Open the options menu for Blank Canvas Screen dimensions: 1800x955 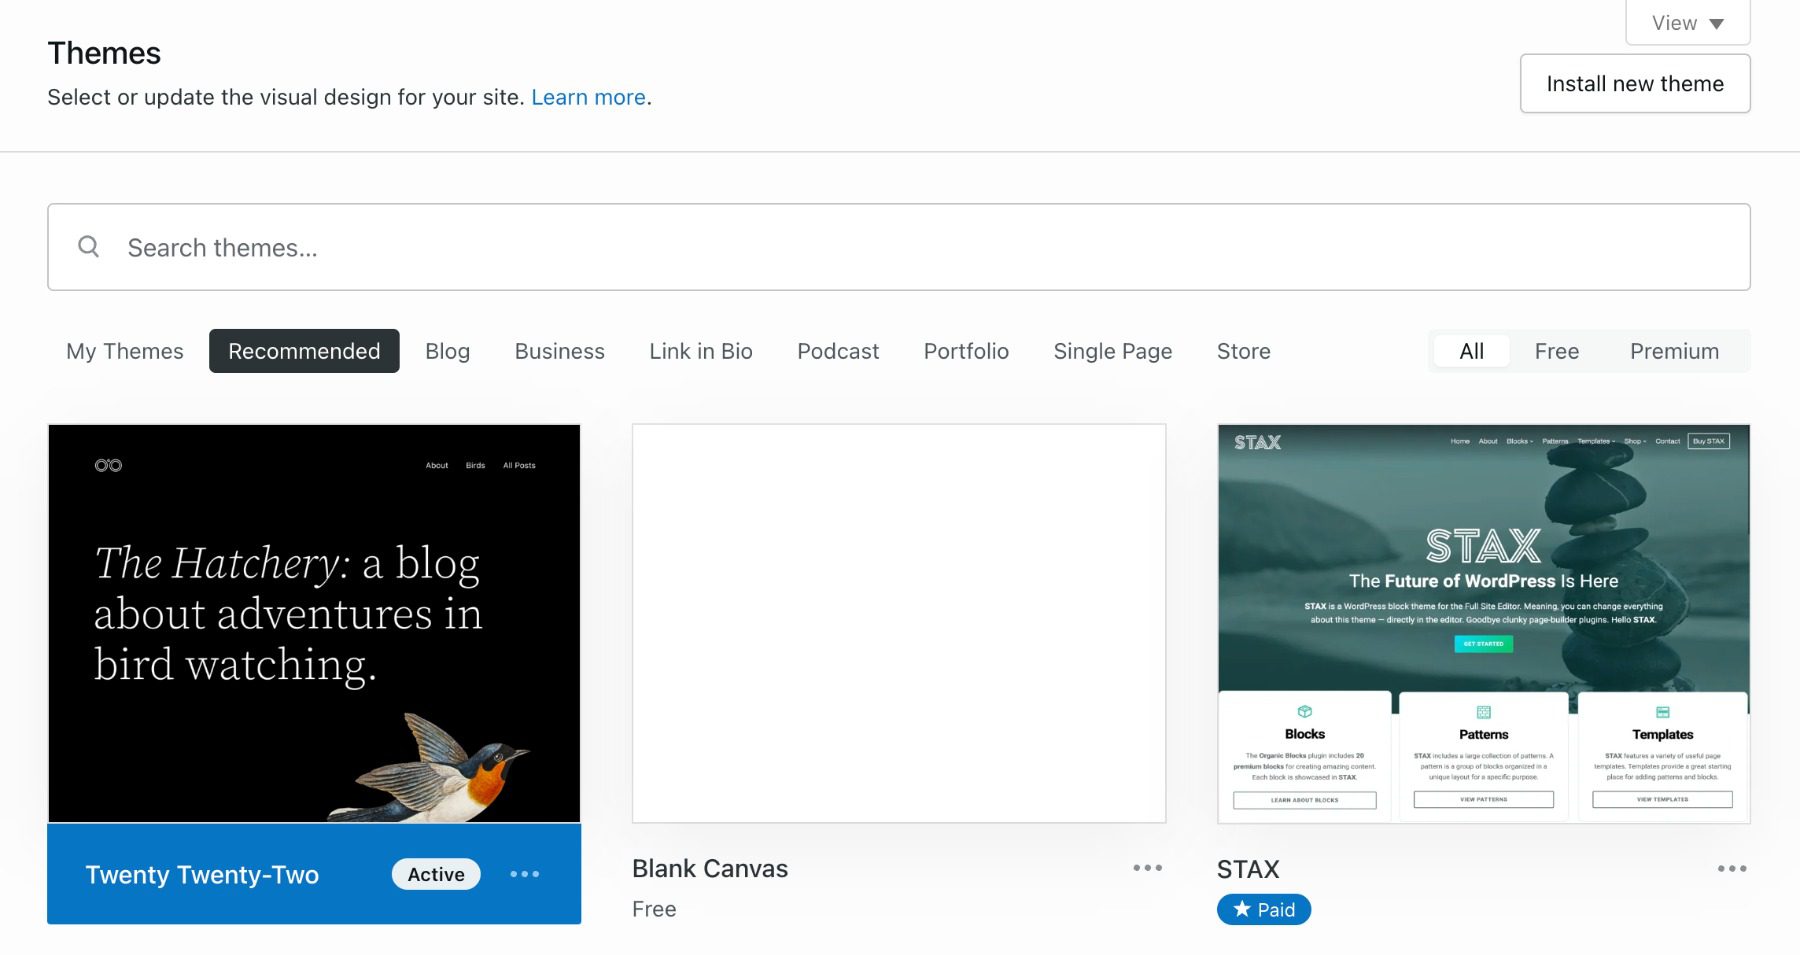tap(1146, 868)
